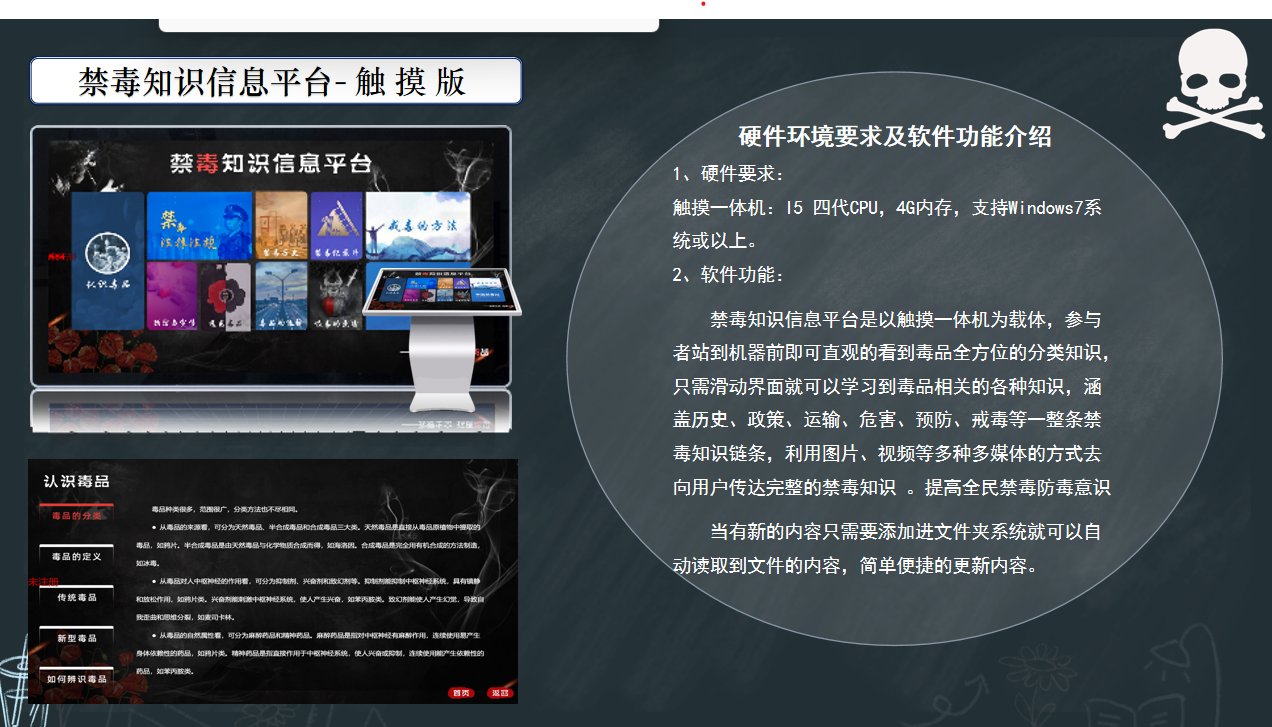Click the dark tile with the horned mask image
1272x727 pixels.
coord(335,296)
